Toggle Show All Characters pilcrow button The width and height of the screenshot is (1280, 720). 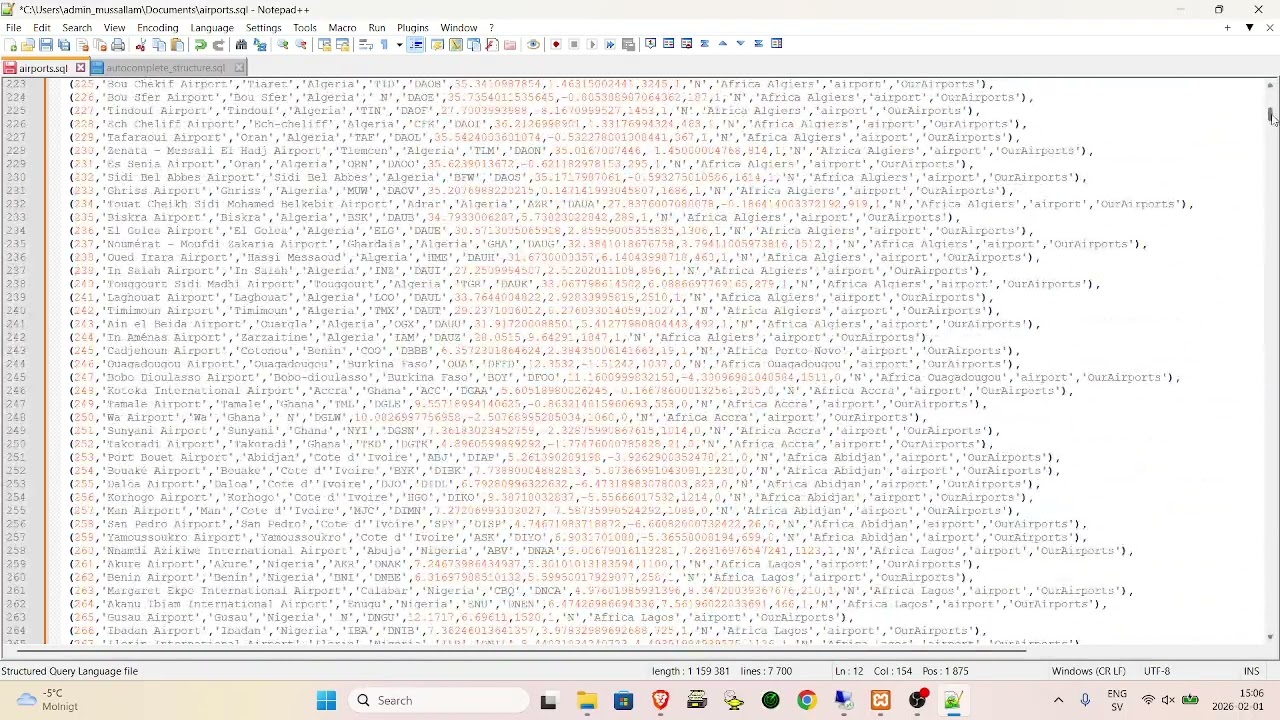[384, 44]
